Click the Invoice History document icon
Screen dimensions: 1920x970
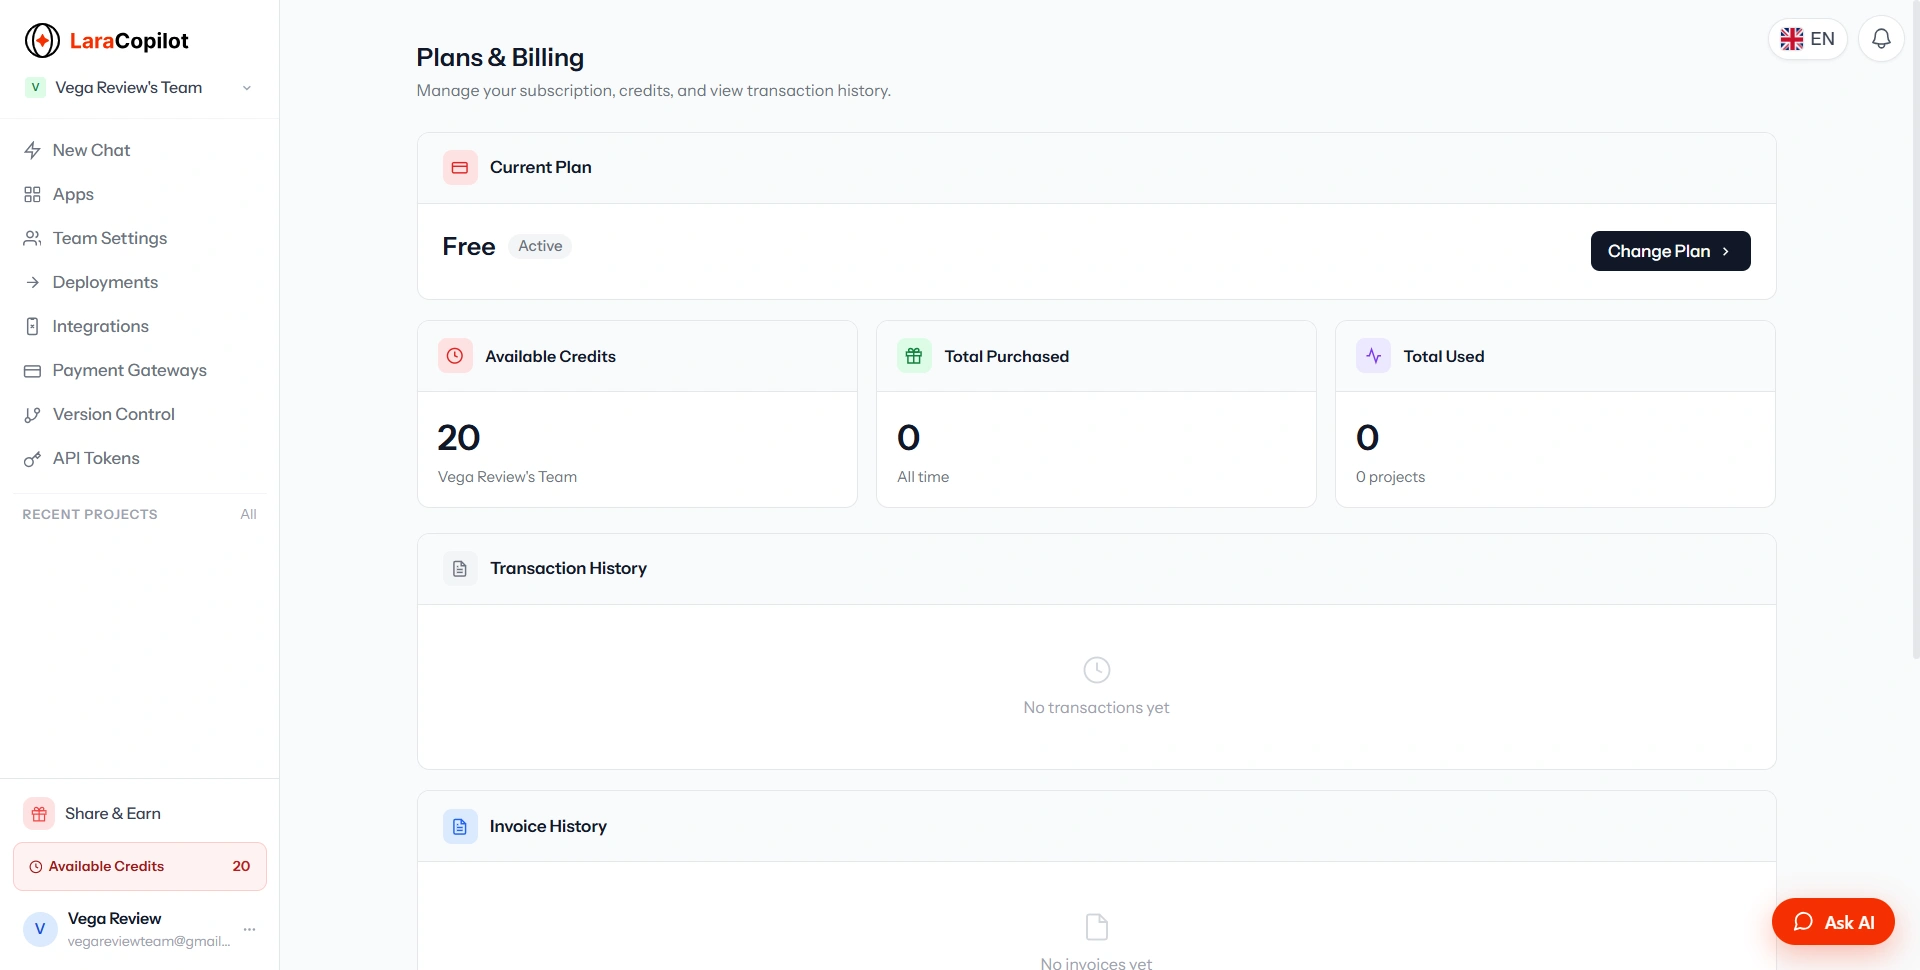(x=460, y=826)
